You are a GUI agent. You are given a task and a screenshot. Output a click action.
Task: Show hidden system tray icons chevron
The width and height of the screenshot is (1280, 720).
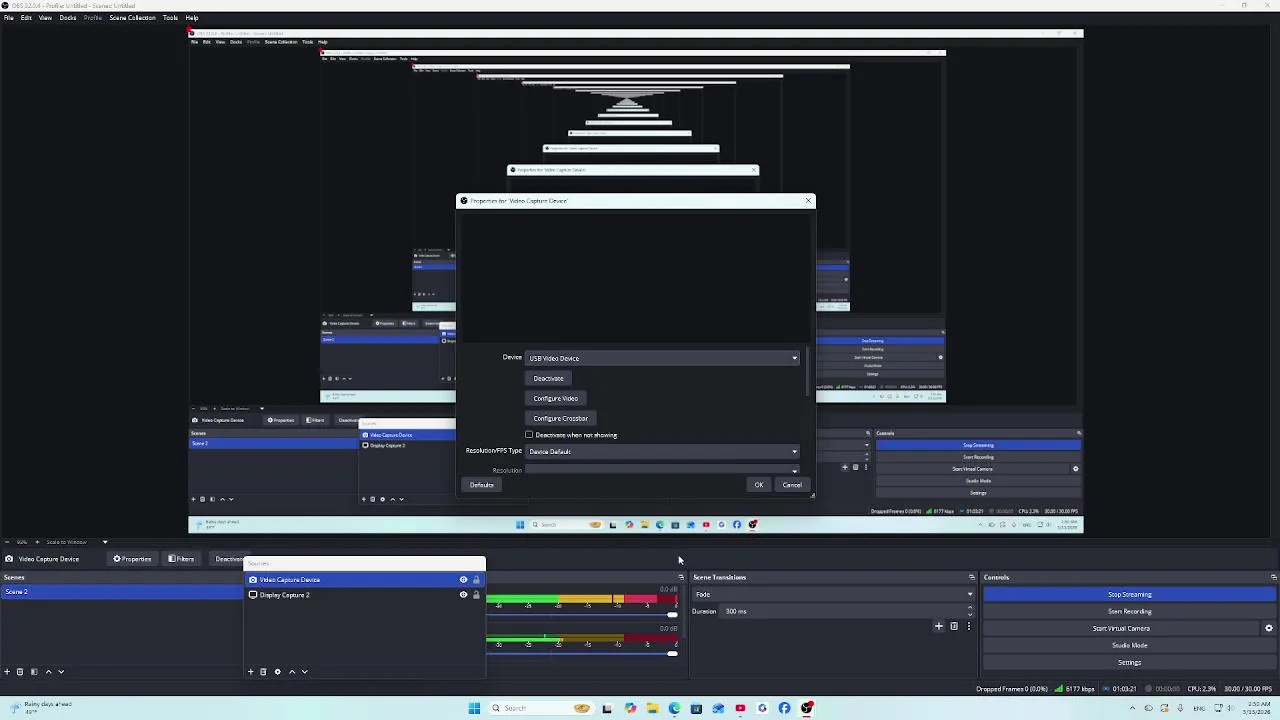[1132, 708]
